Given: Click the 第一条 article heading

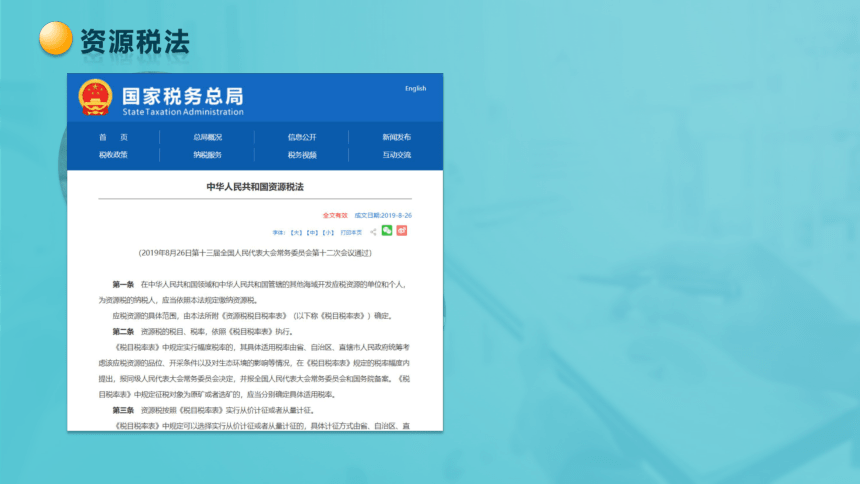Looking at the screenshot, I should pos(123,284).
